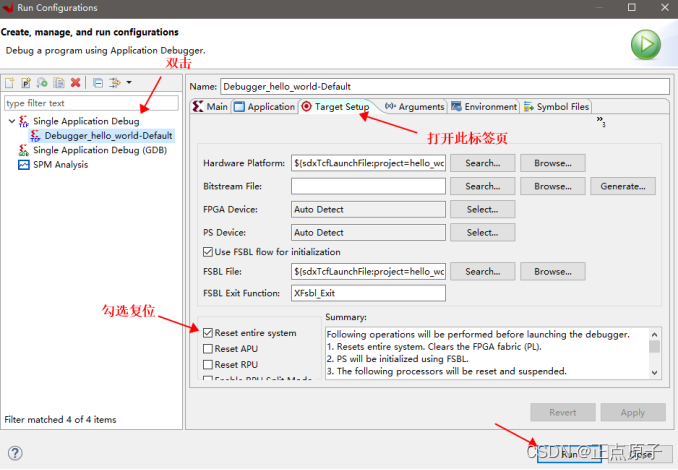Click Search button for Hardware Platform

483,163
